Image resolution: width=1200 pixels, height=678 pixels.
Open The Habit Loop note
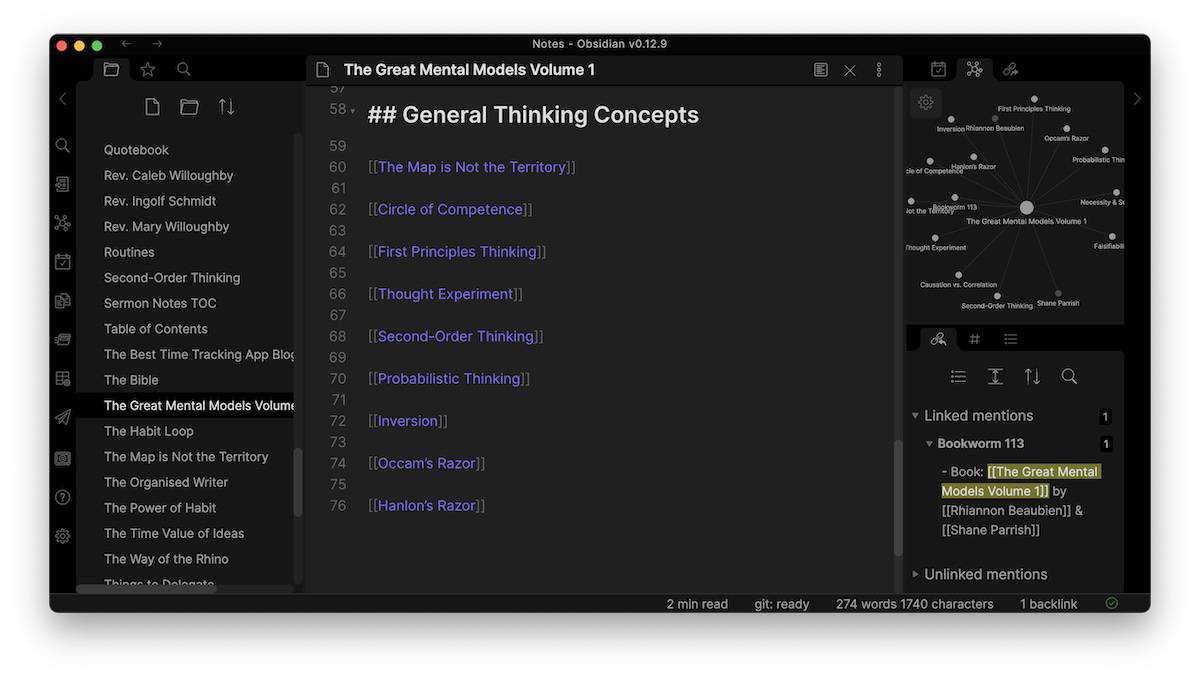tap(149, 431)
